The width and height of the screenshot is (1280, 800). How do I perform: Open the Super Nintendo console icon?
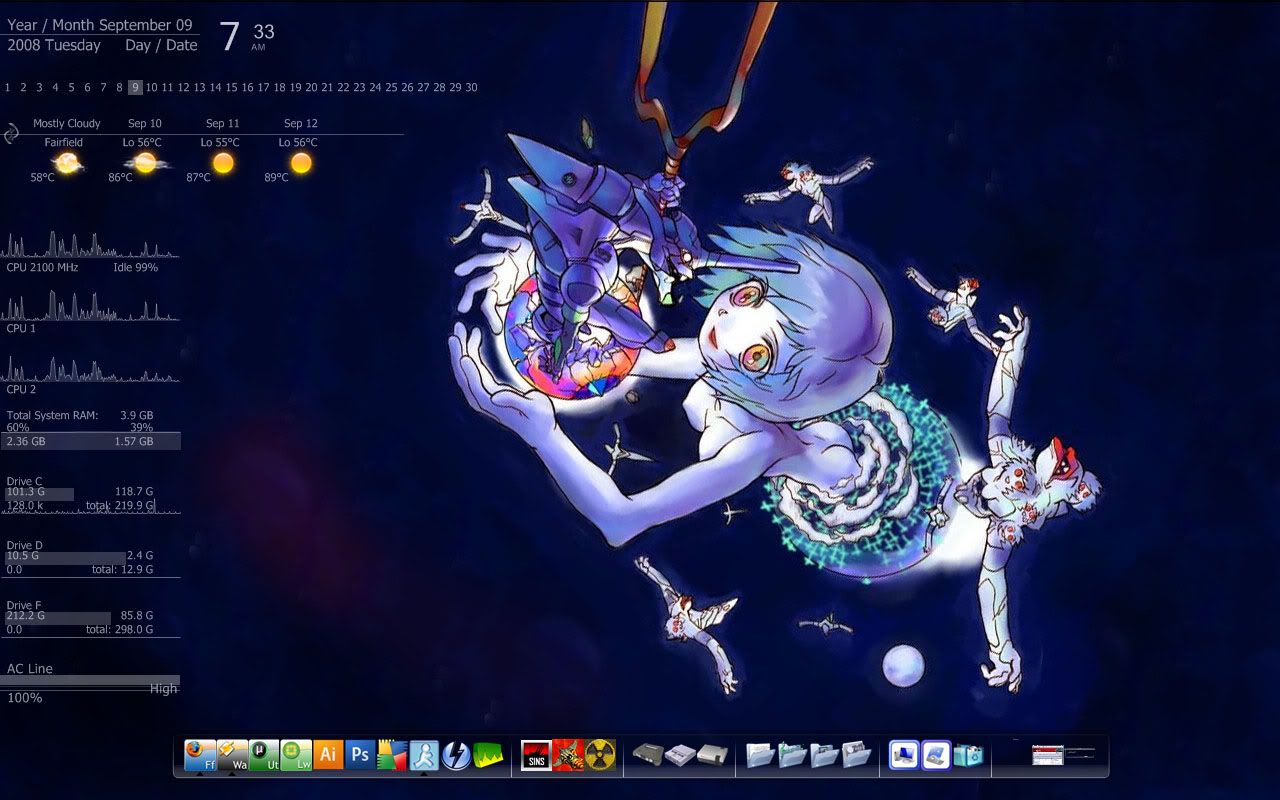tap(680, 754)
